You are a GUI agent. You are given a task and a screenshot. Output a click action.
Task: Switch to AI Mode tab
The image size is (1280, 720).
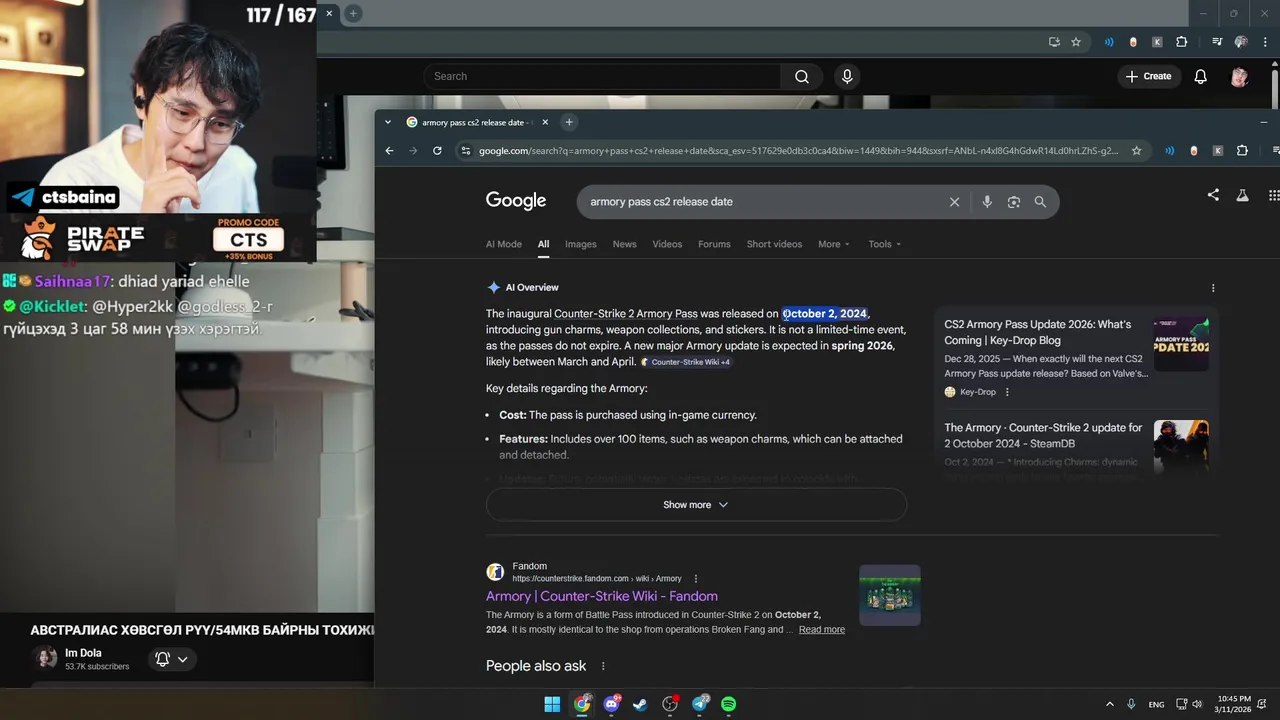(x=504, y=244)
